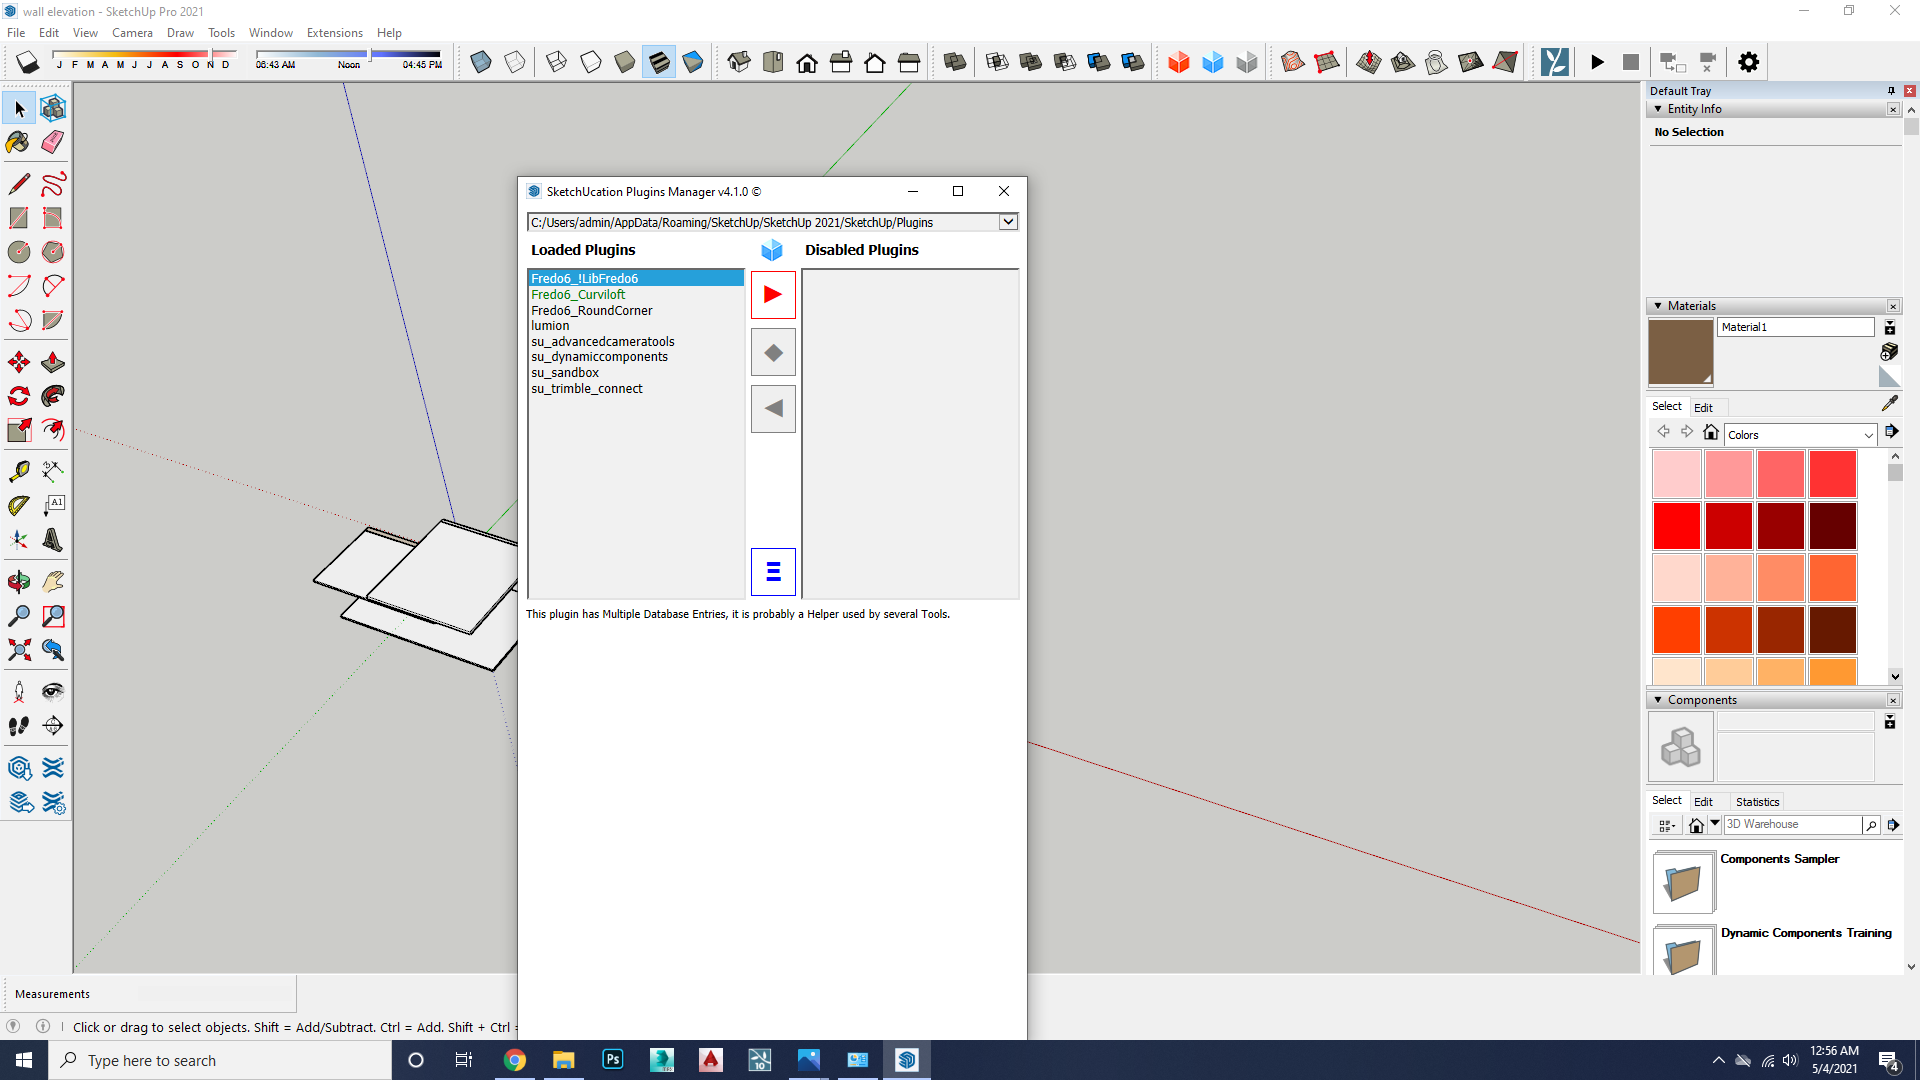Select the Paint Bucket tool
Image resolution: width=1920 pixels, height=1080 pixels.
coord(18,142)
